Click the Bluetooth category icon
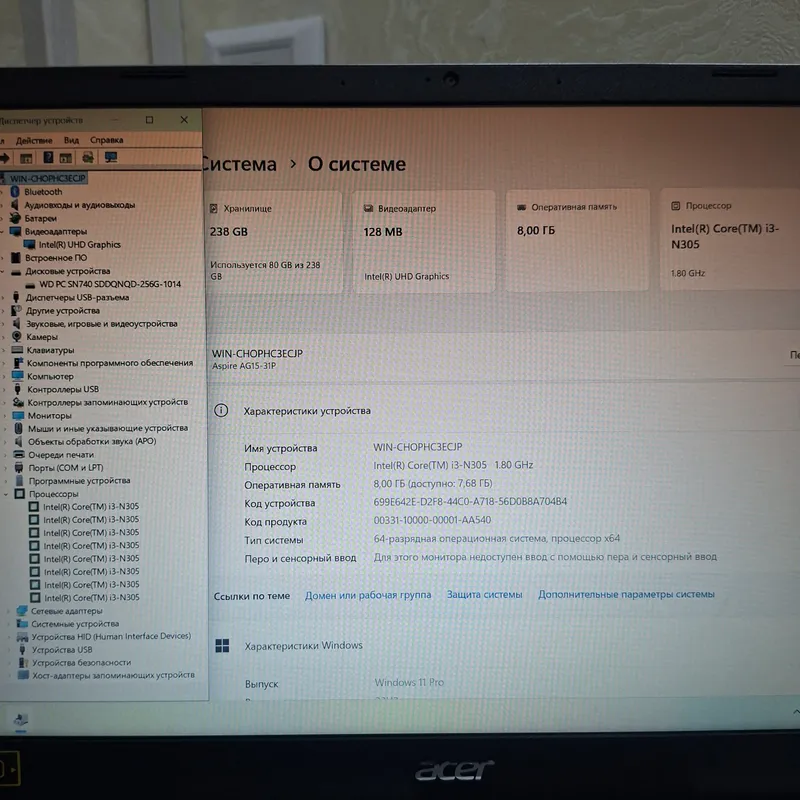The height and width of the screenshot is (800, 800). (15, 191)
